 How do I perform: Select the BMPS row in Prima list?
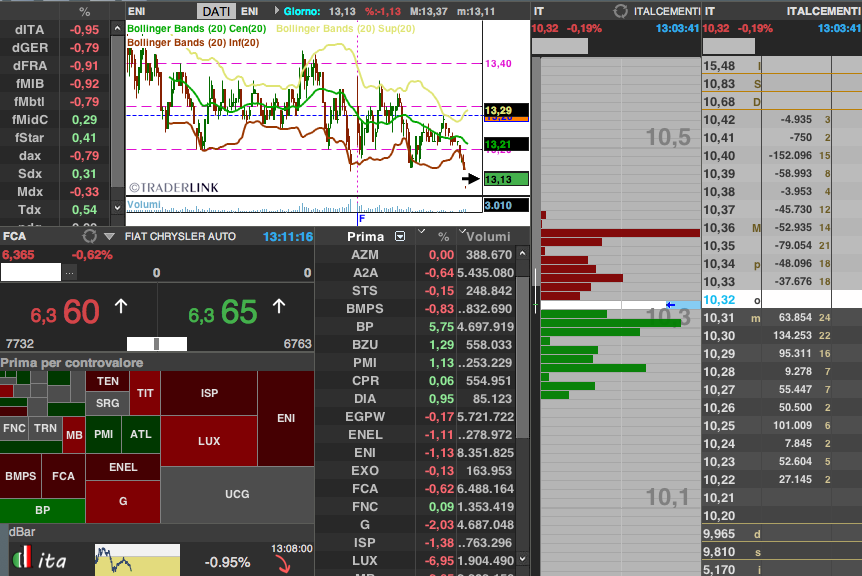pos(416,308)
